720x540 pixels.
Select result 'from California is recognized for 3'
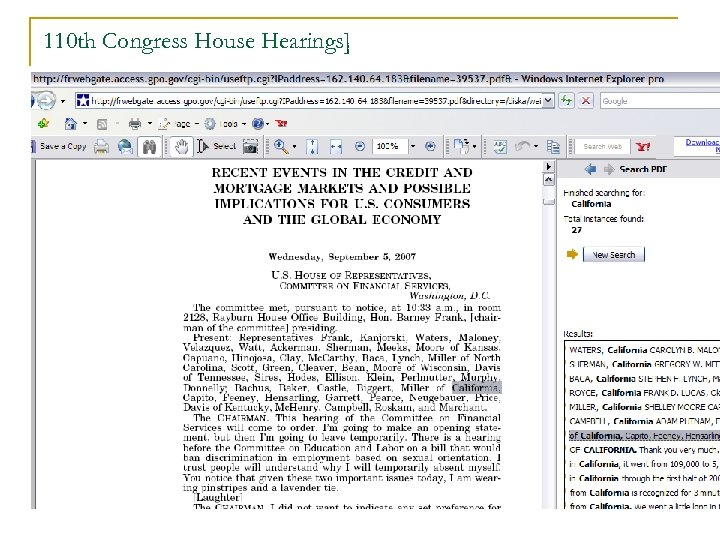tap(644, 492)
